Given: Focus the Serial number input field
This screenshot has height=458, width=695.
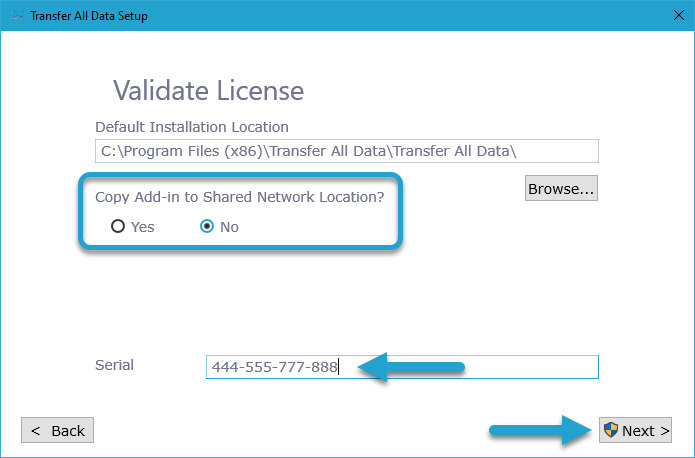Looking at the screenshot, I should pos(402,367).
